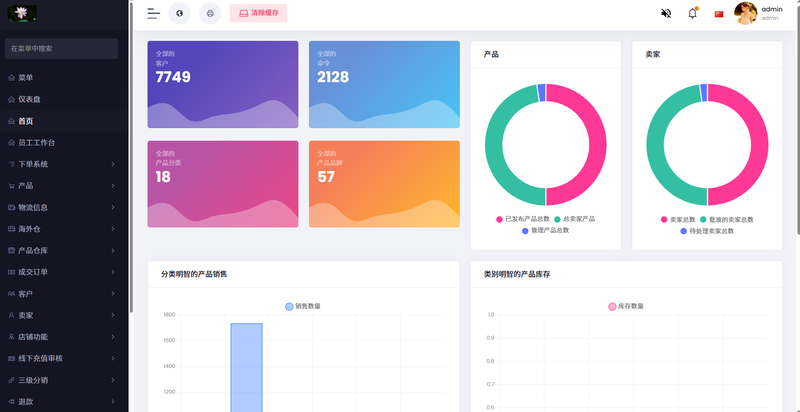Screen dimensions: 800x412
Task: Expand 店铺功能 chevron arrow
Action: (x=113, y=337)
